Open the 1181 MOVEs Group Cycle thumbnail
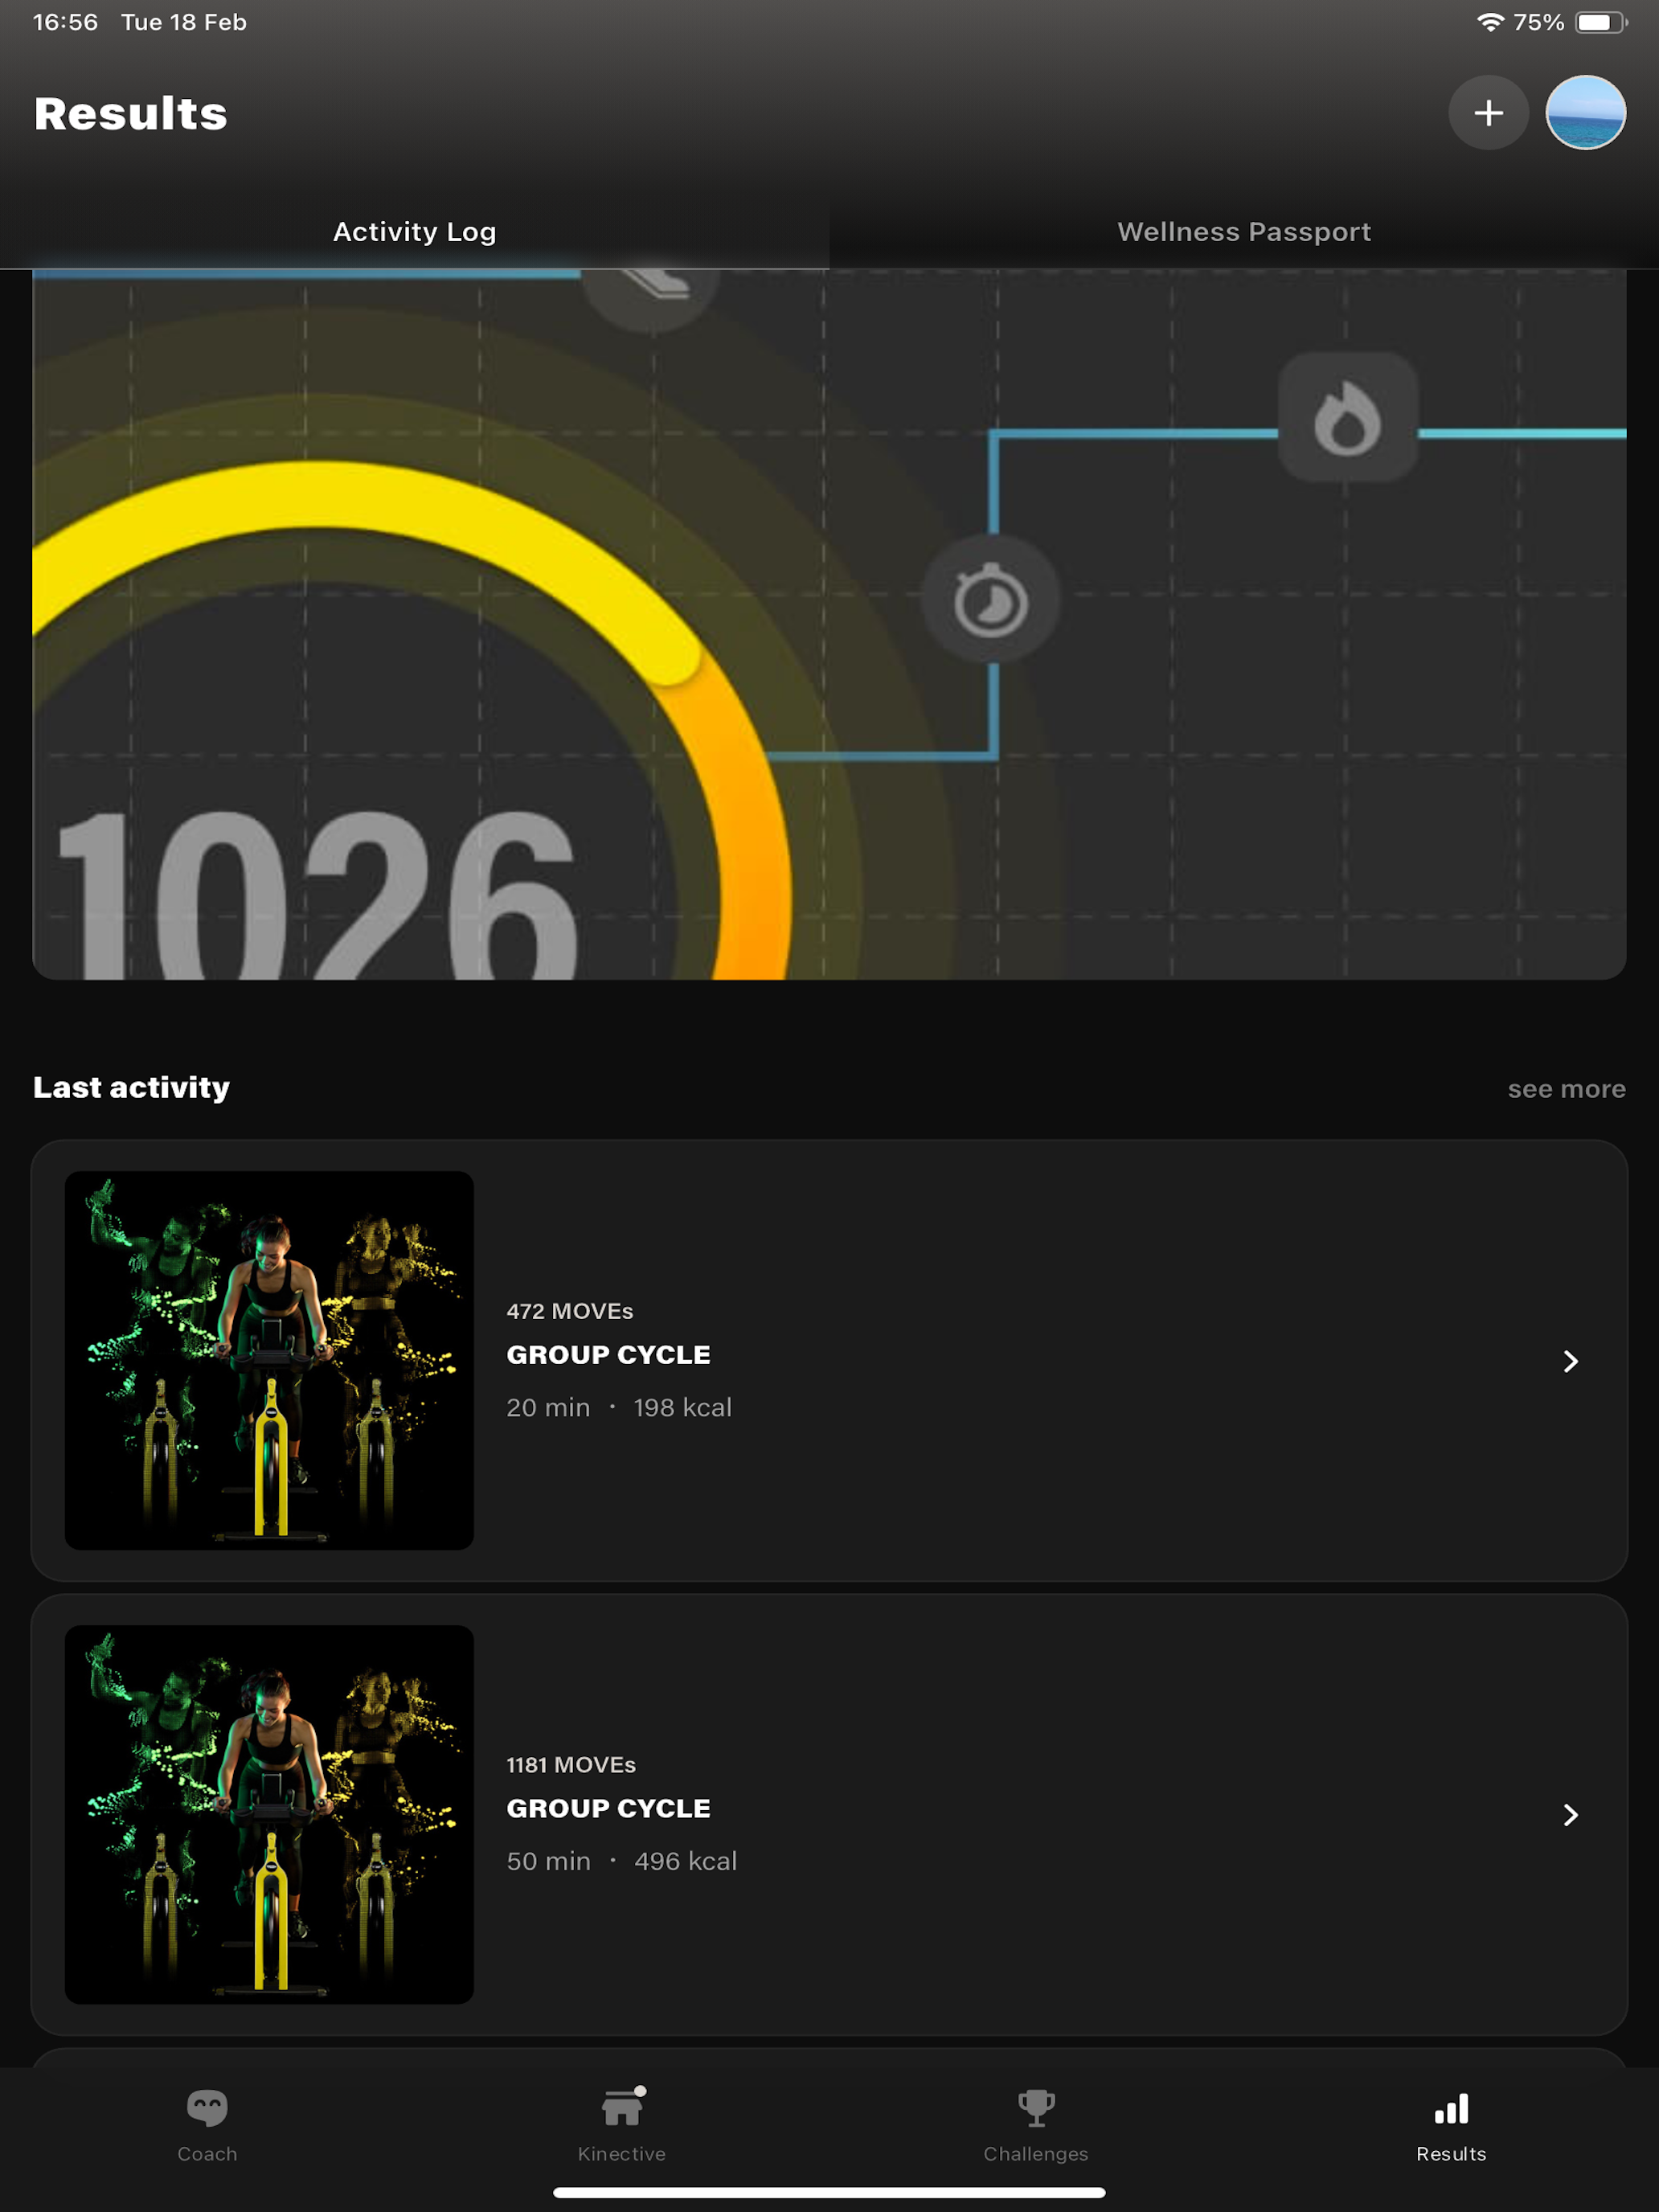 [269, 1814]
